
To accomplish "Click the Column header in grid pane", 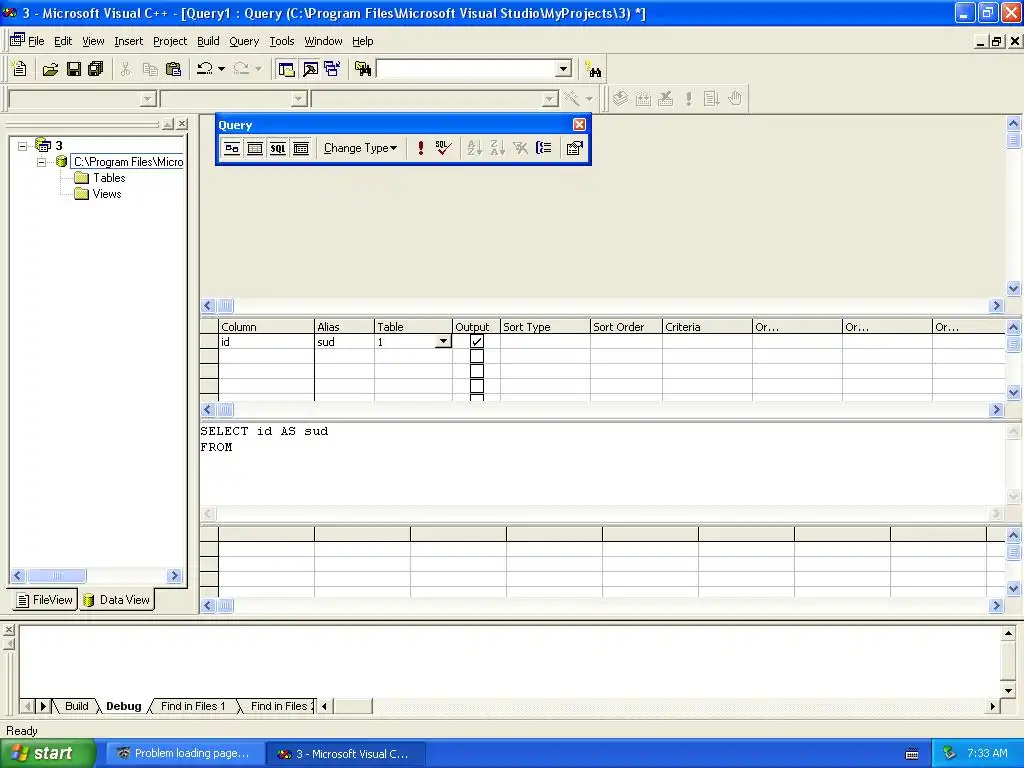I will [266, 327].
